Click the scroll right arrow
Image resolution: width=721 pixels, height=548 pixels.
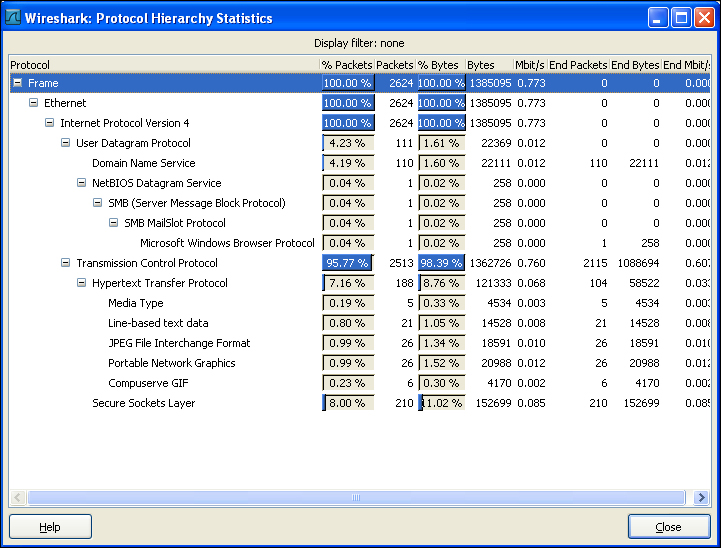click(701, 497)
